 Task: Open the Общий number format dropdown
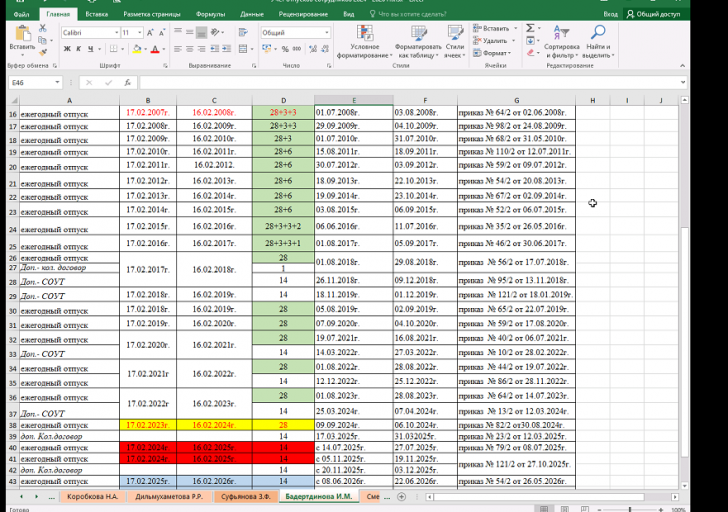pos(327,32)
